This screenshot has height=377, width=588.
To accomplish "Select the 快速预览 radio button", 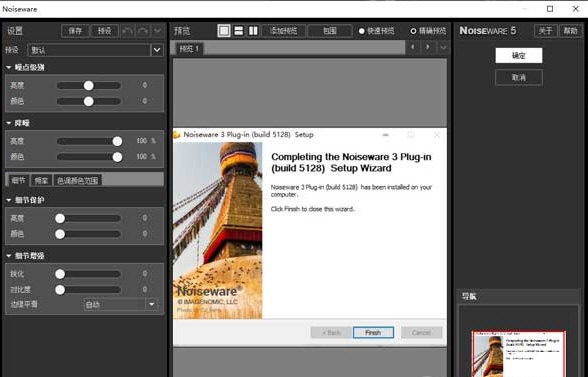I will [x=362, y=31].
